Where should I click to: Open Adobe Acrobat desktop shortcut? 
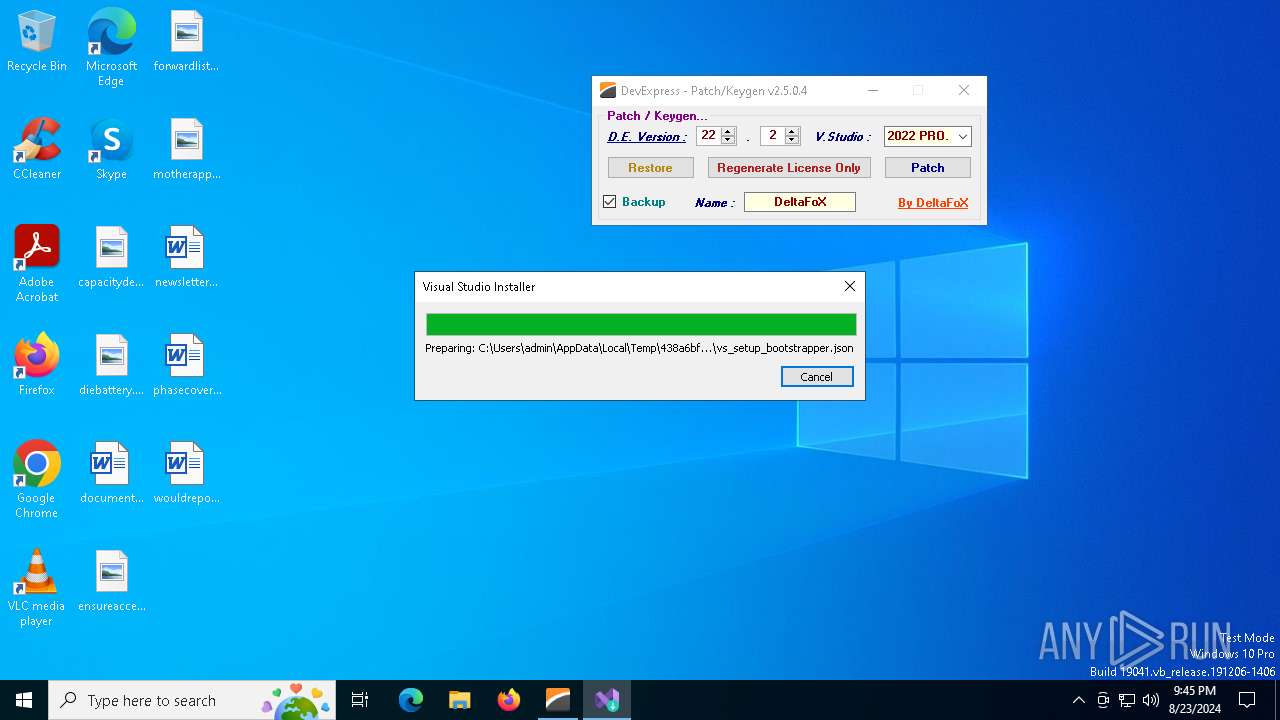tap(37, 264)
